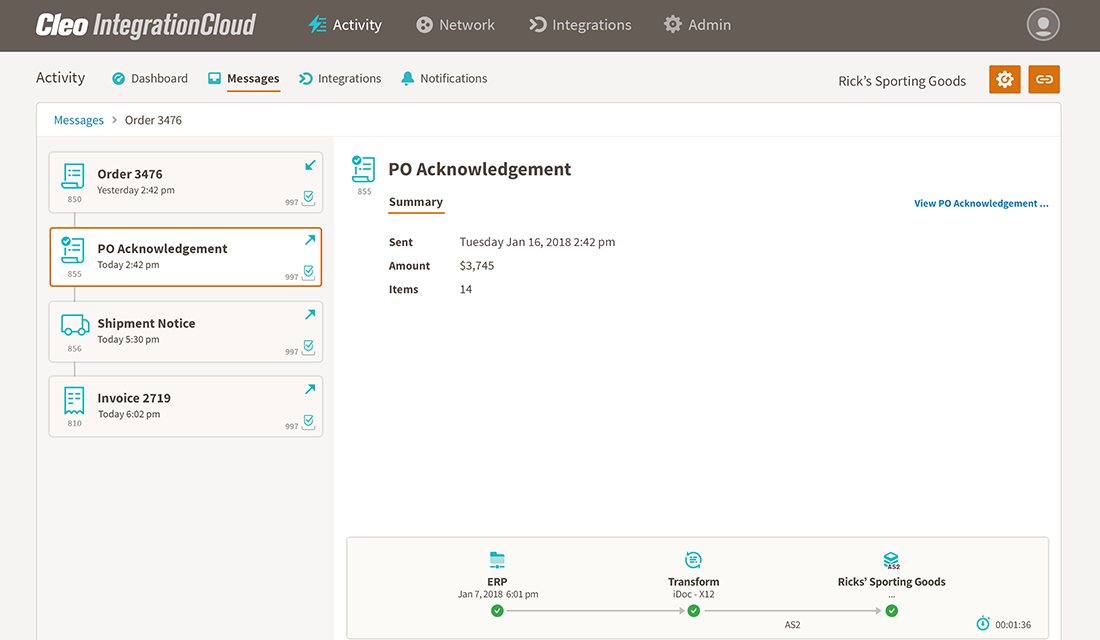Viewport: 1100px width, 640px height.
Task: Click 997 acknowledgement icon on PO Acknowledgement card
Action: 308,272
